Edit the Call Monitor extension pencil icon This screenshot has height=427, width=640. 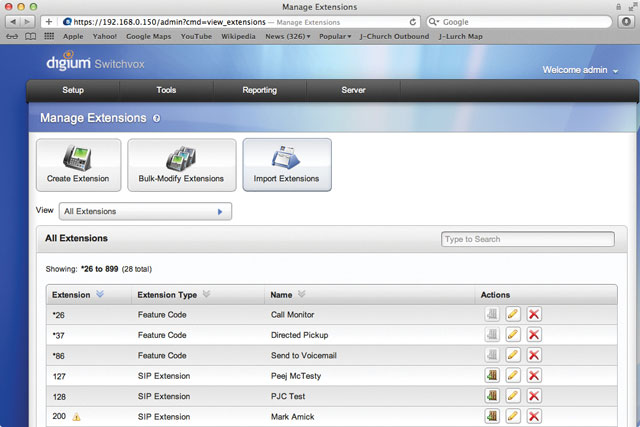click(513, 314)
